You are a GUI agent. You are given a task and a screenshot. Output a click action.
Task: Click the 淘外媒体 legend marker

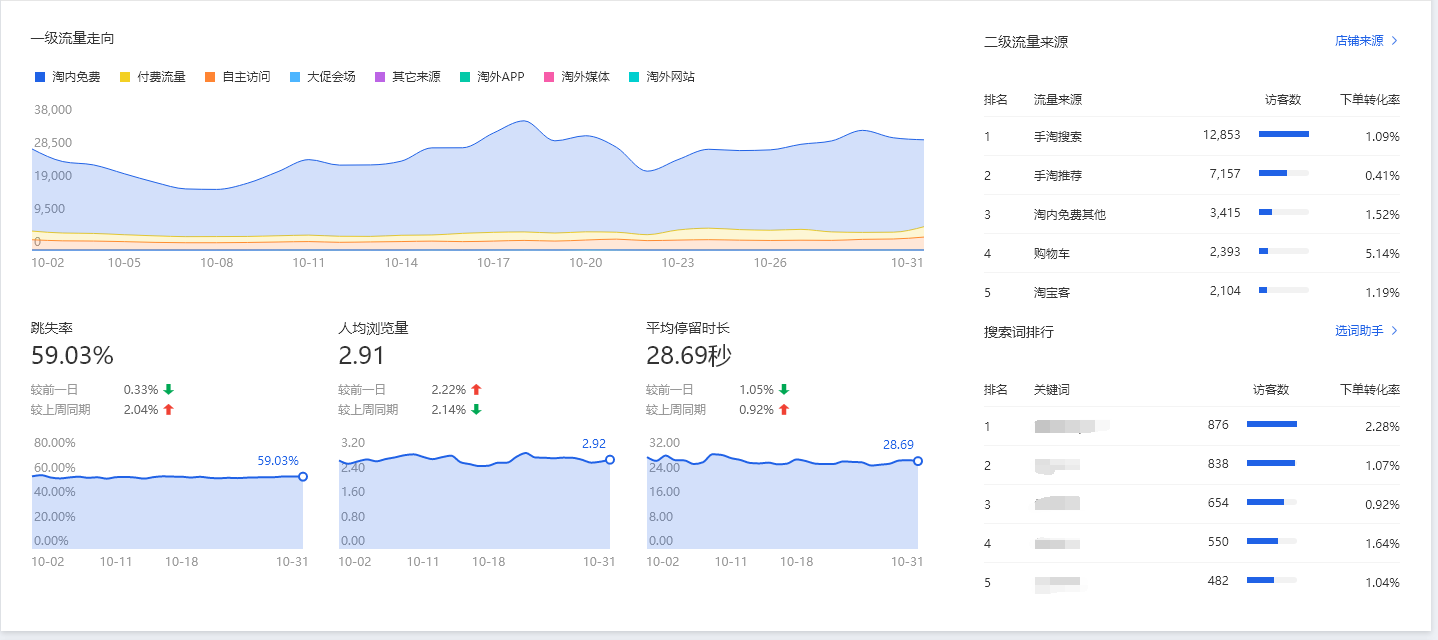(x=549, y=77)
